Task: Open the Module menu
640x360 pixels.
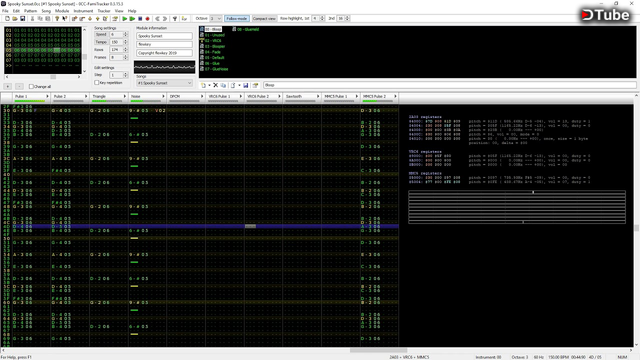Action: pyautogui.click(x=62, y=11)
